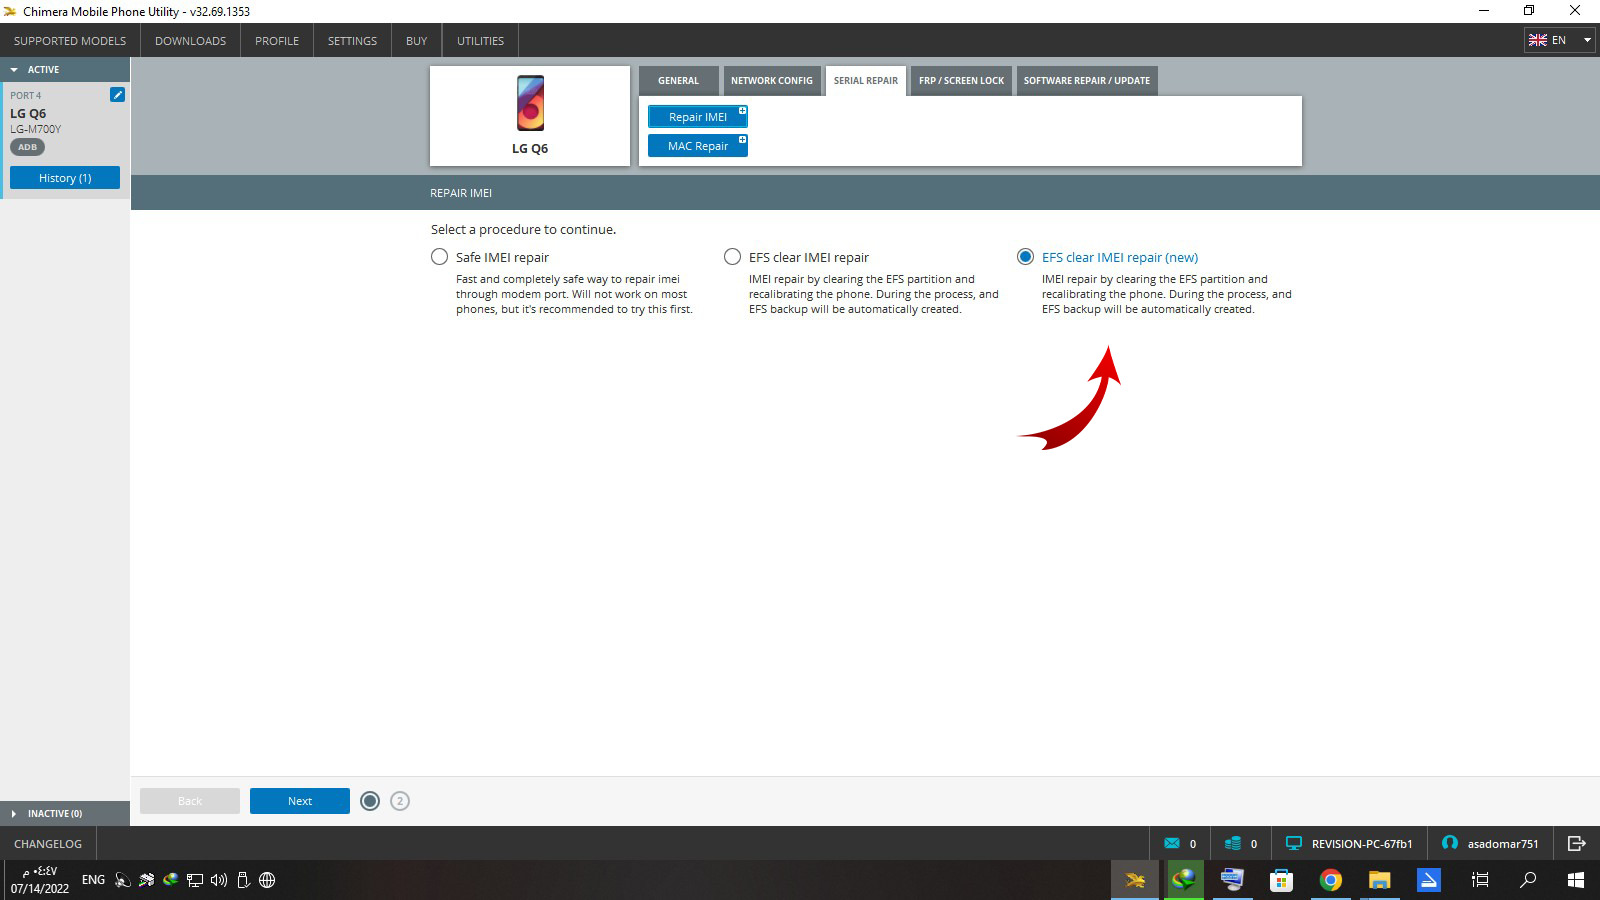Open the Utilities menu
The width and height of the screenshot is (1600, 900).
coord(480,41)
